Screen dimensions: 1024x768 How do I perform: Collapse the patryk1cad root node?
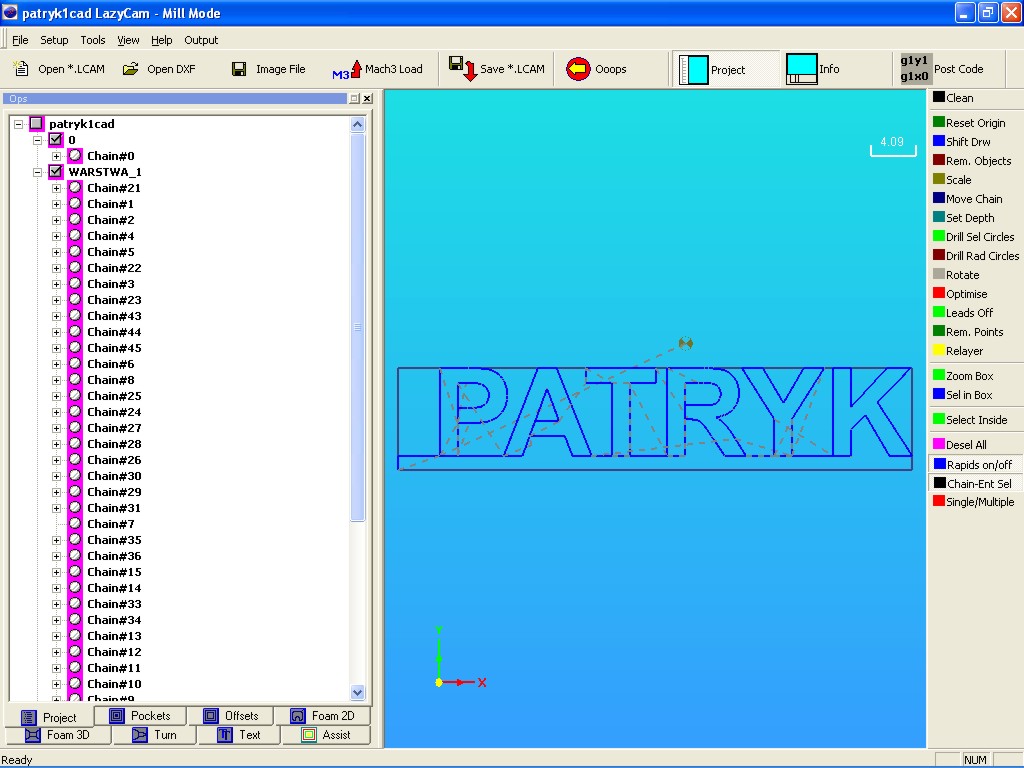[18, 123]
